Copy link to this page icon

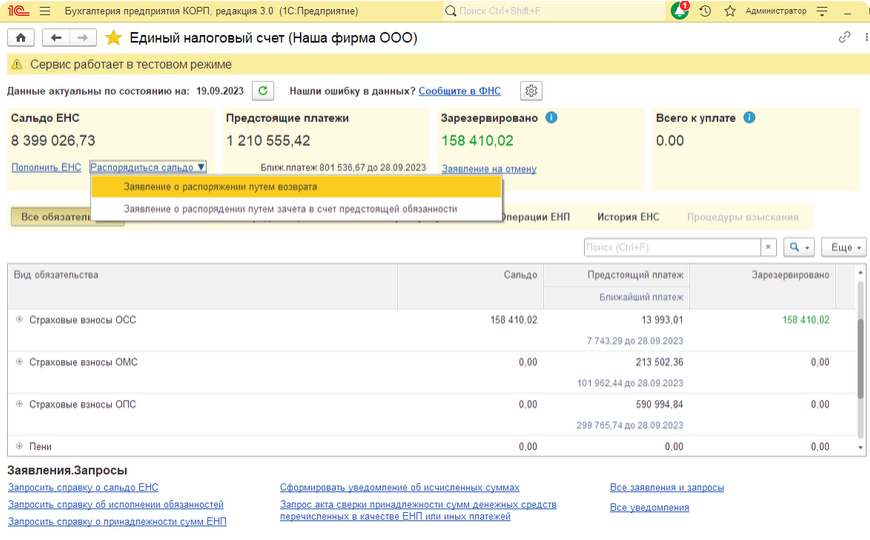point(844,37)
